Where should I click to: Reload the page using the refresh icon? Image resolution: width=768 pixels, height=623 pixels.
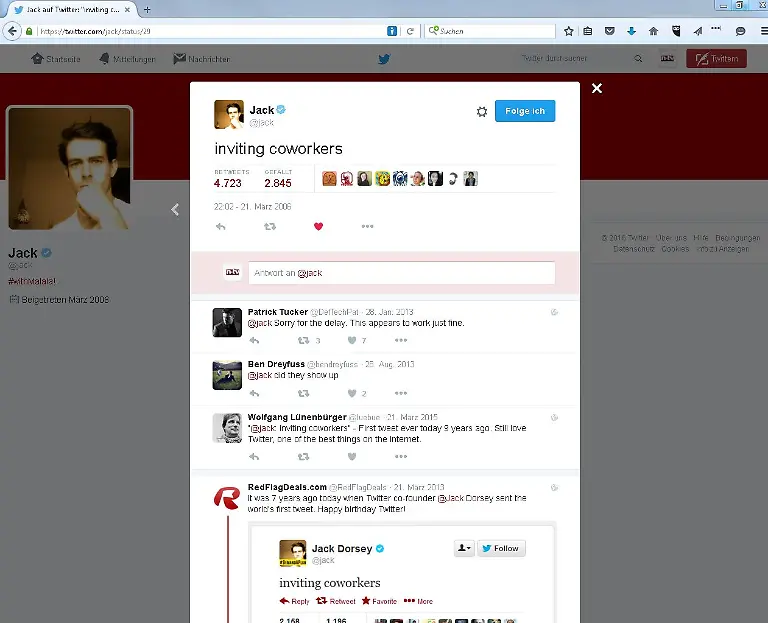410,31
